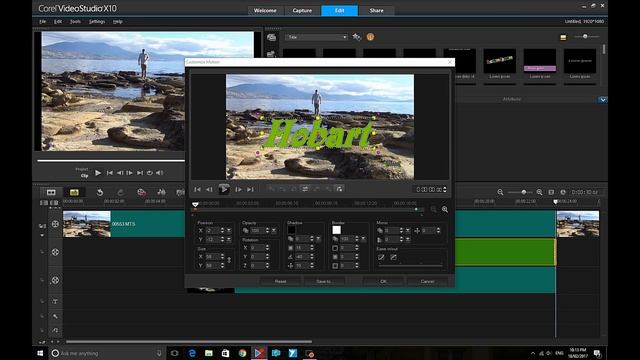Click Reset in Customize Motion dialog
Screen dimensions: 640x360
point(280,281)
